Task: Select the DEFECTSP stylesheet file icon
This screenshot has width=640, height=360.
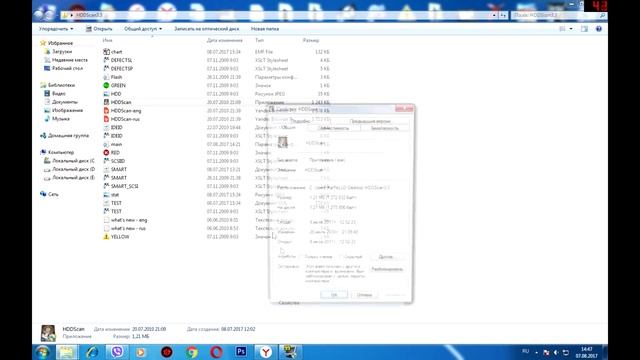Action: pyautogui.click(x=106, y=69)
